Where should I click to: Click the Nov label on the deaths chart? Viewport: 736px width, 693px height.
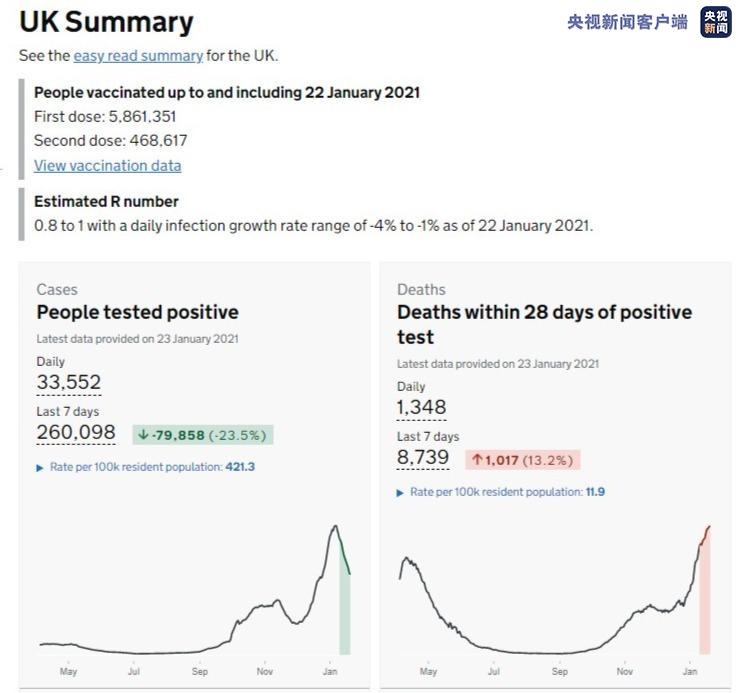[625, 671]
